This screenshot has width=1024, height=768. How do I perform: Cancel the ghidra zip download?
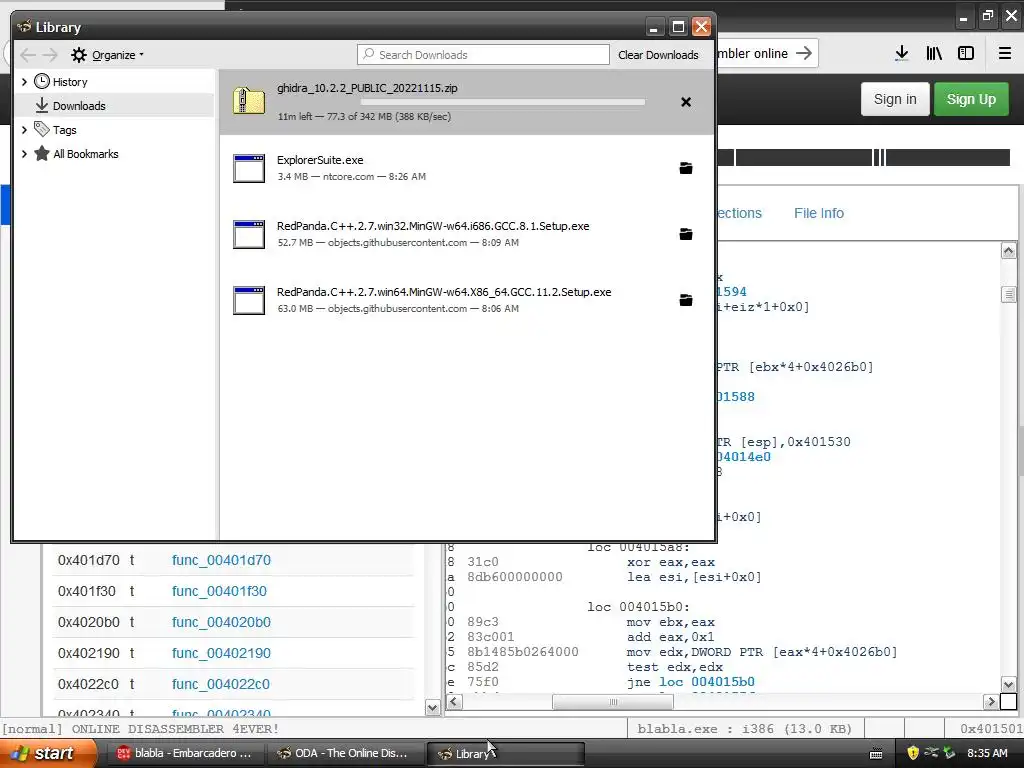pyautogui.click(x=686, y=102)
